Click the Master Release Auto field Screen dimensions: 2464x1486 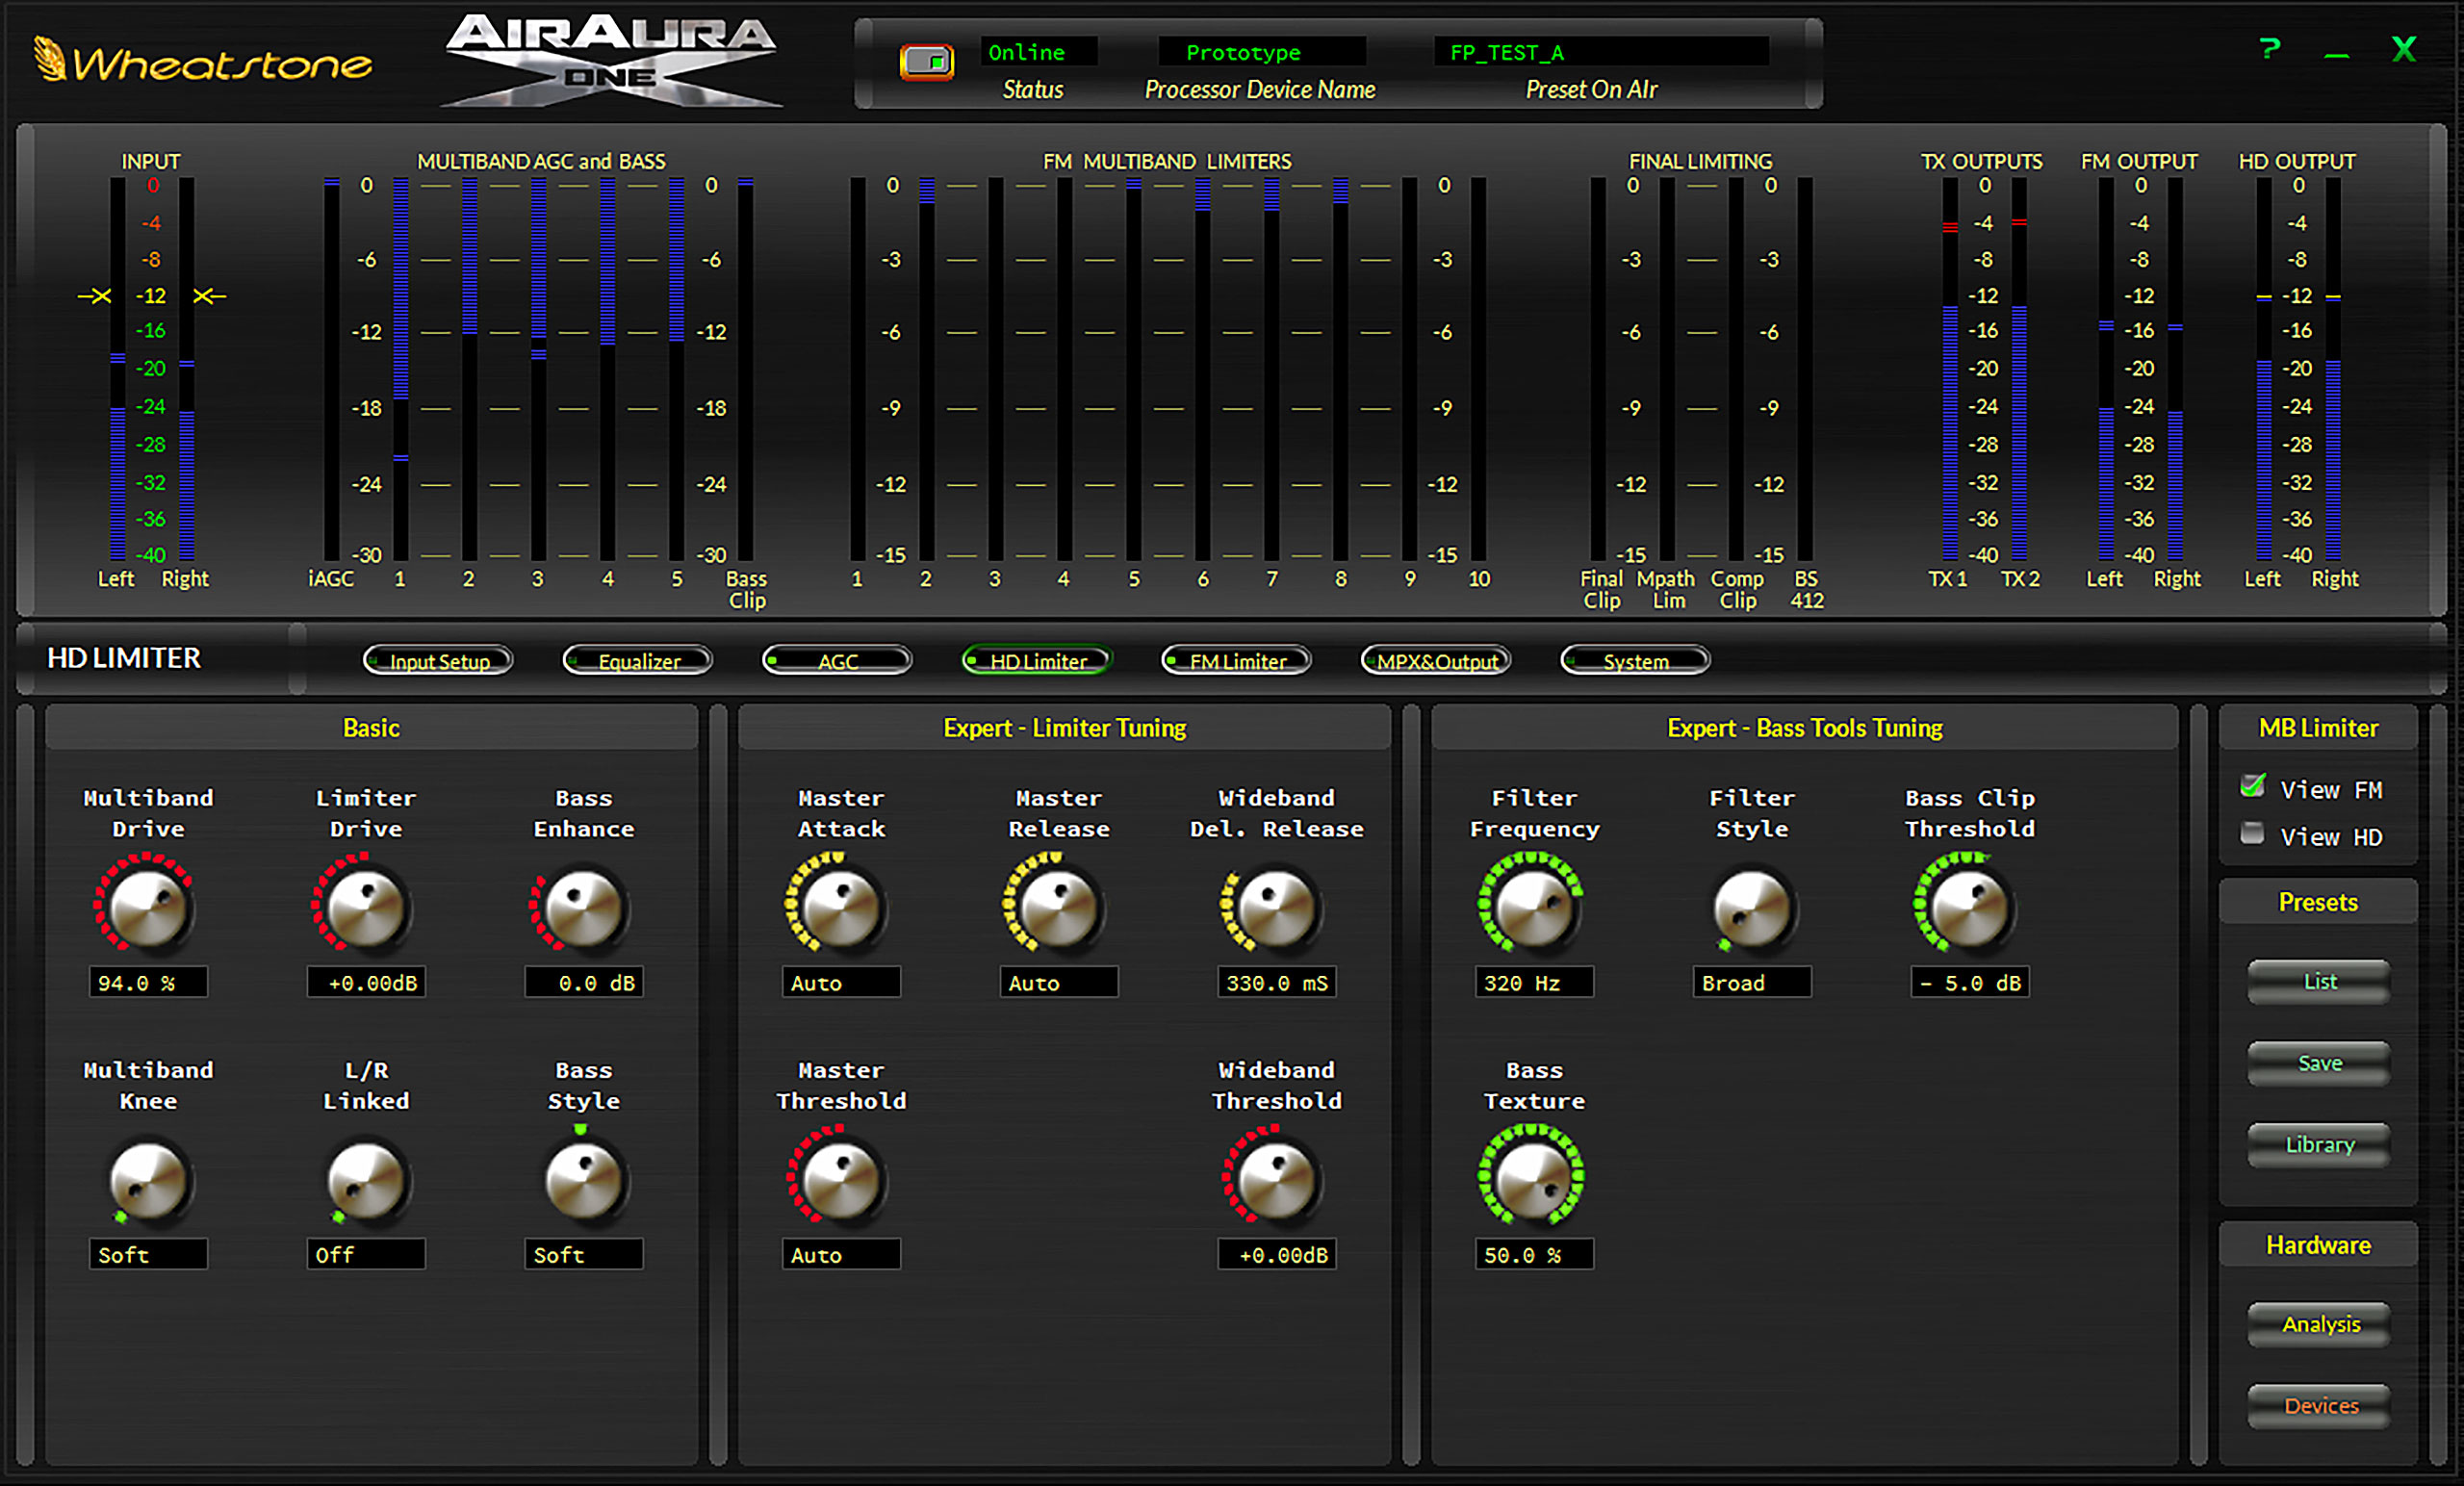point(1059,982)
